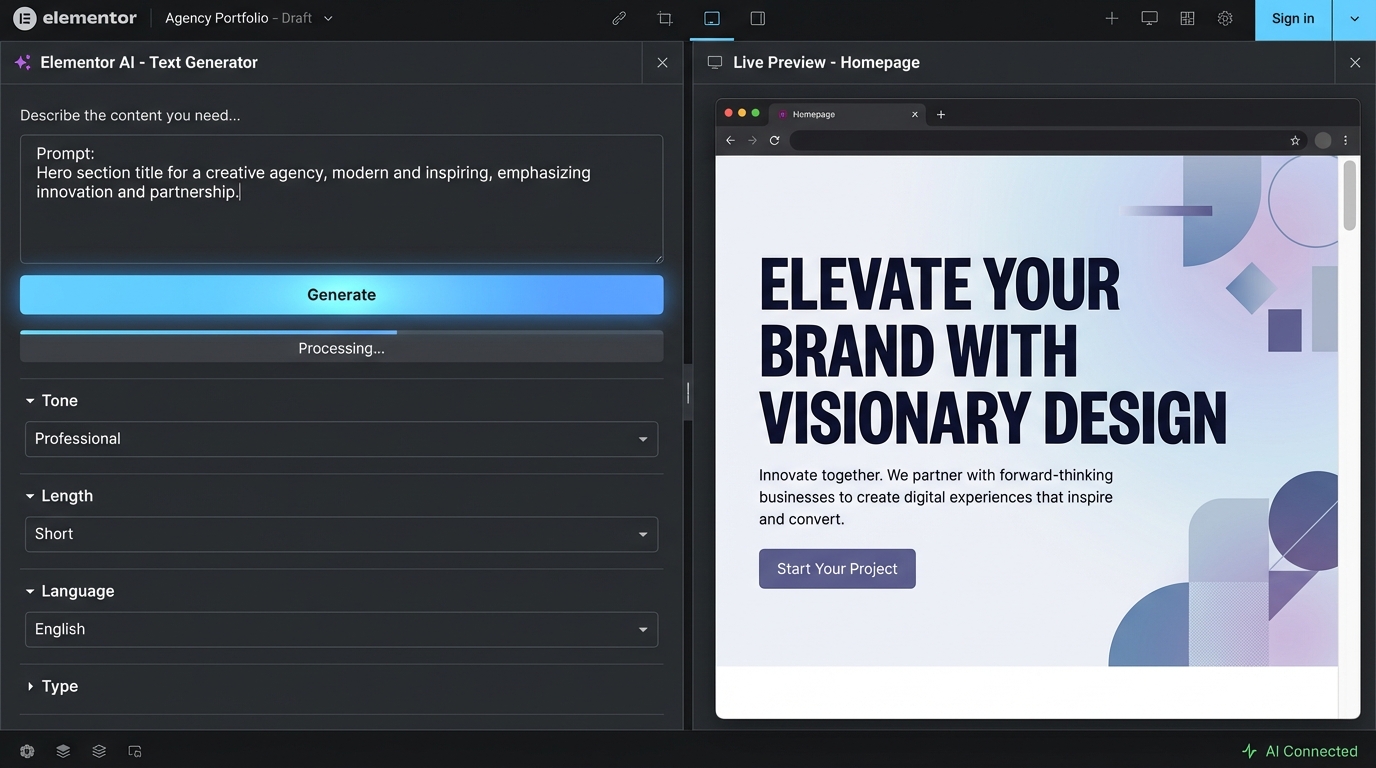The height and width of the screenshot is (768, 1376).
Task: Click the AI Connected status indicator
Action: click(x=1300, y=750)
